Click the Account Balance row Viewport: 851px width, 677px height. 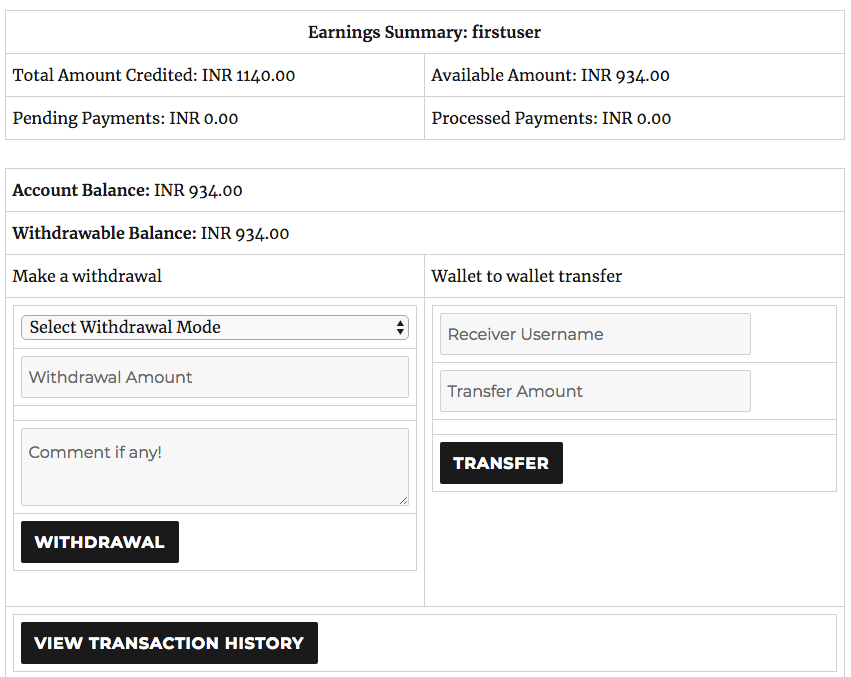point(424,190)
